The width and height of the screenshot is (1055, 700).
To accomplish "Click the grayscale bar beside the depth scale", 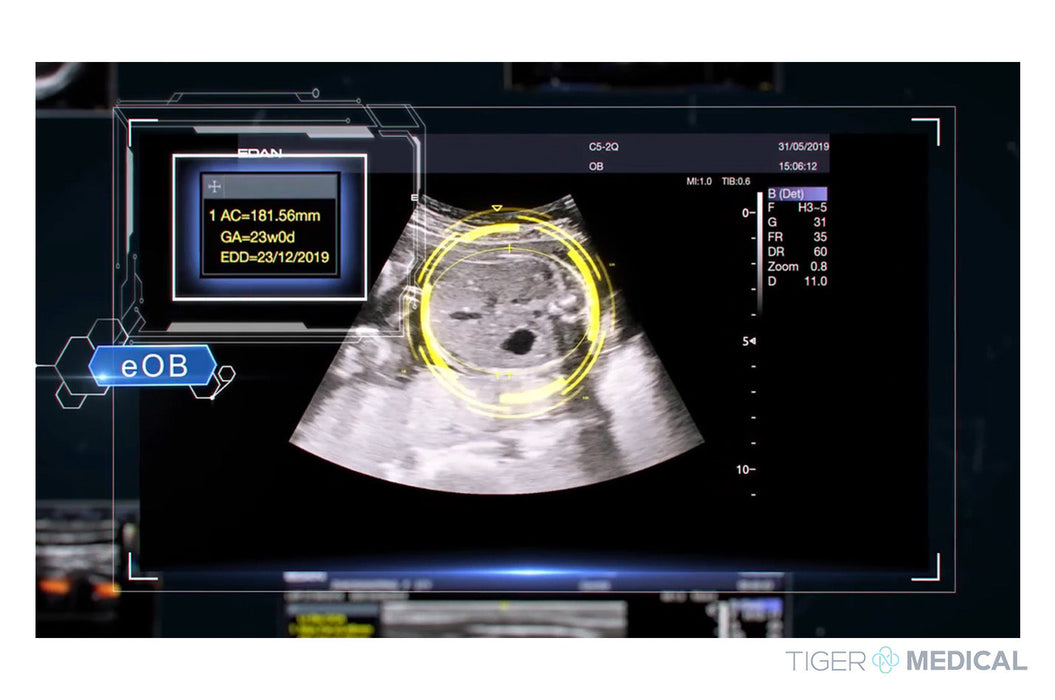I will point(760,252).
